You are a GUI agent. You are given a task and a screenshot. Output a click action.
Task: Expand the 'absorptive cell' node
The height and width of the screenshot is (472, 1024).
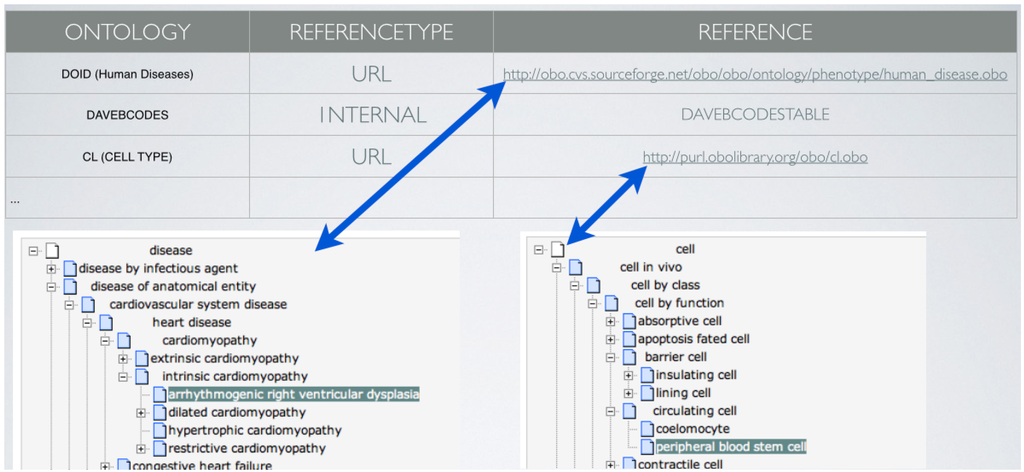(611, 321)
